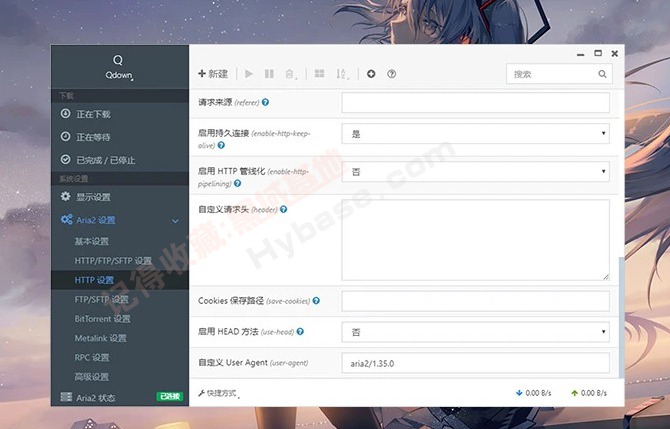Click help icon beside 自定义请求头 header
670x429 pixels.
point(283,209)
